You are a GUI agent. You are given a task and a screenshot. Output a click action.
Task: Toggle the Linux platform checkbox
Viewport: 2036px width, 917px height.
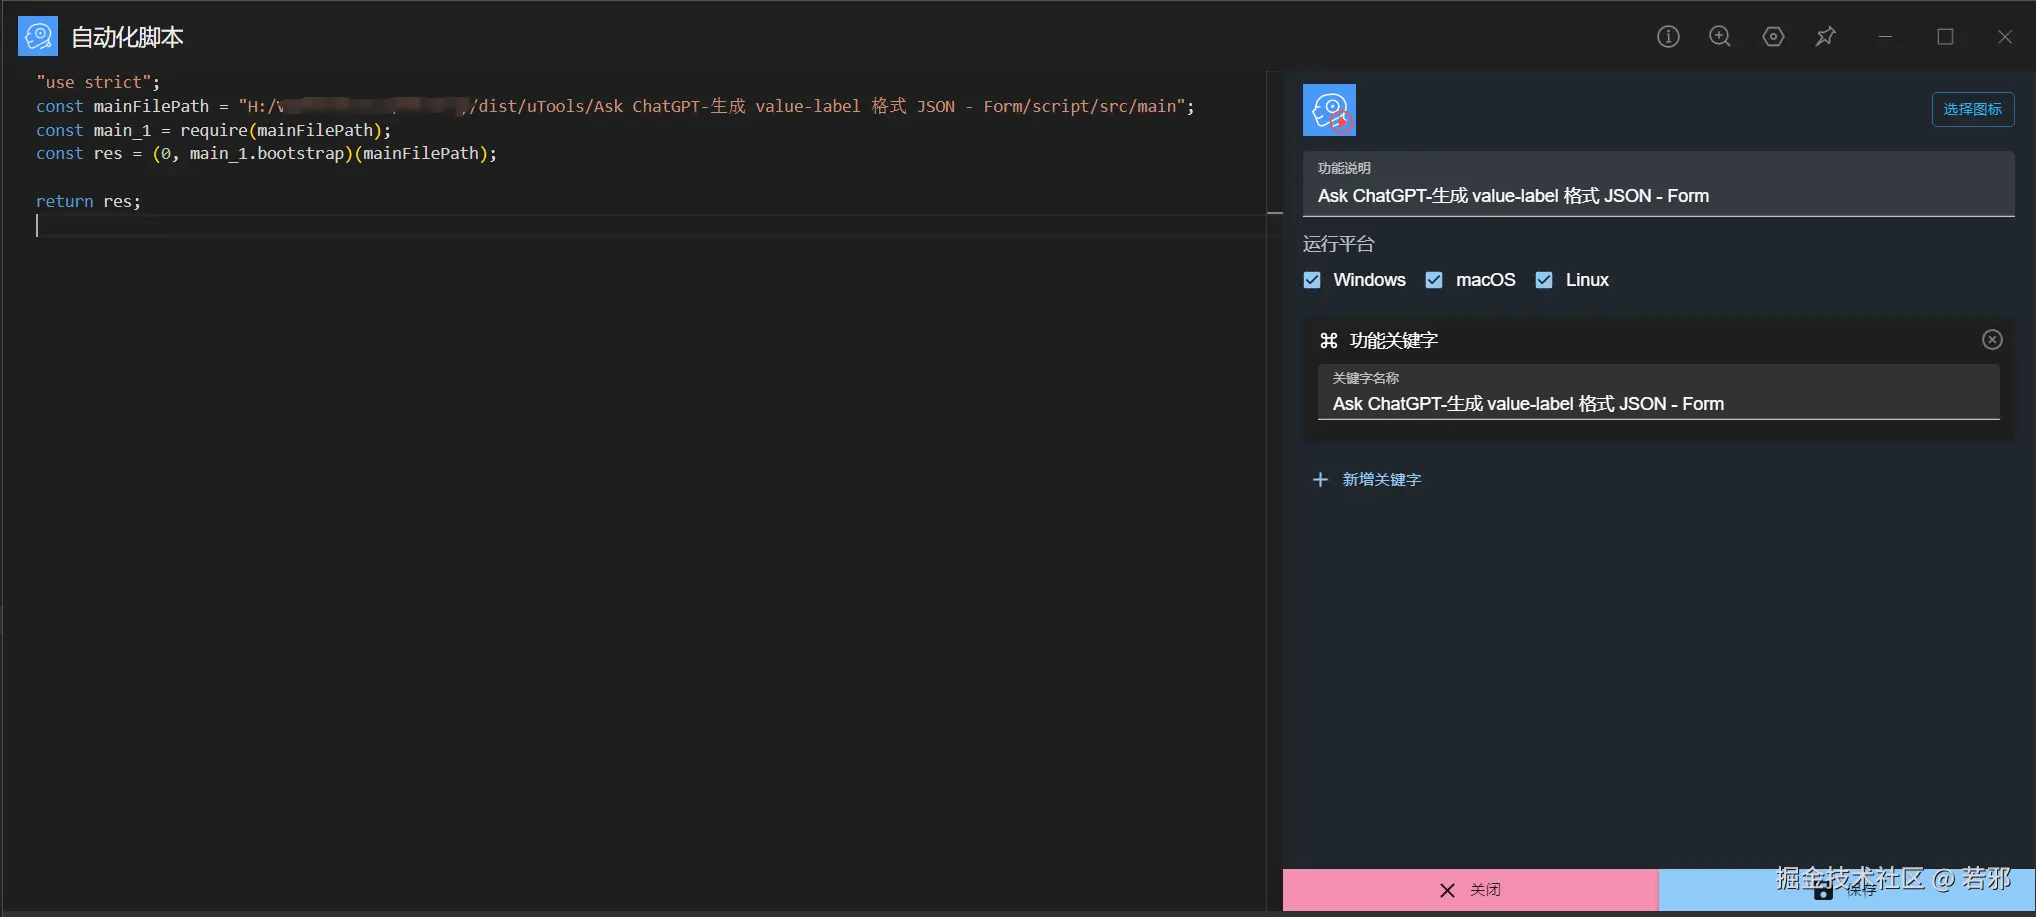point(1544,280)
